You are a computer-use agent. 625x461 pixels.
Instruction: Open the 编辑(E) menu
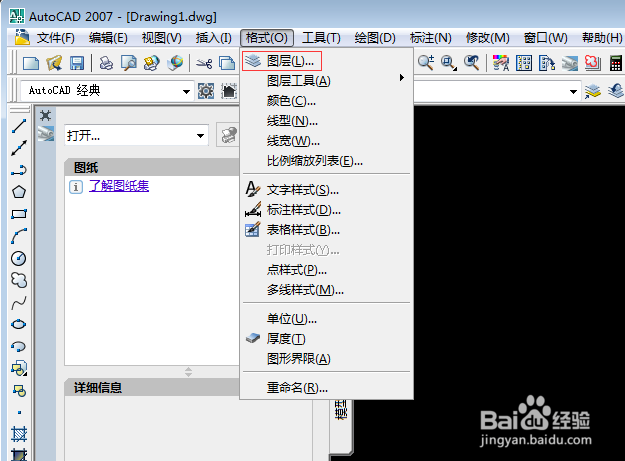108,38
